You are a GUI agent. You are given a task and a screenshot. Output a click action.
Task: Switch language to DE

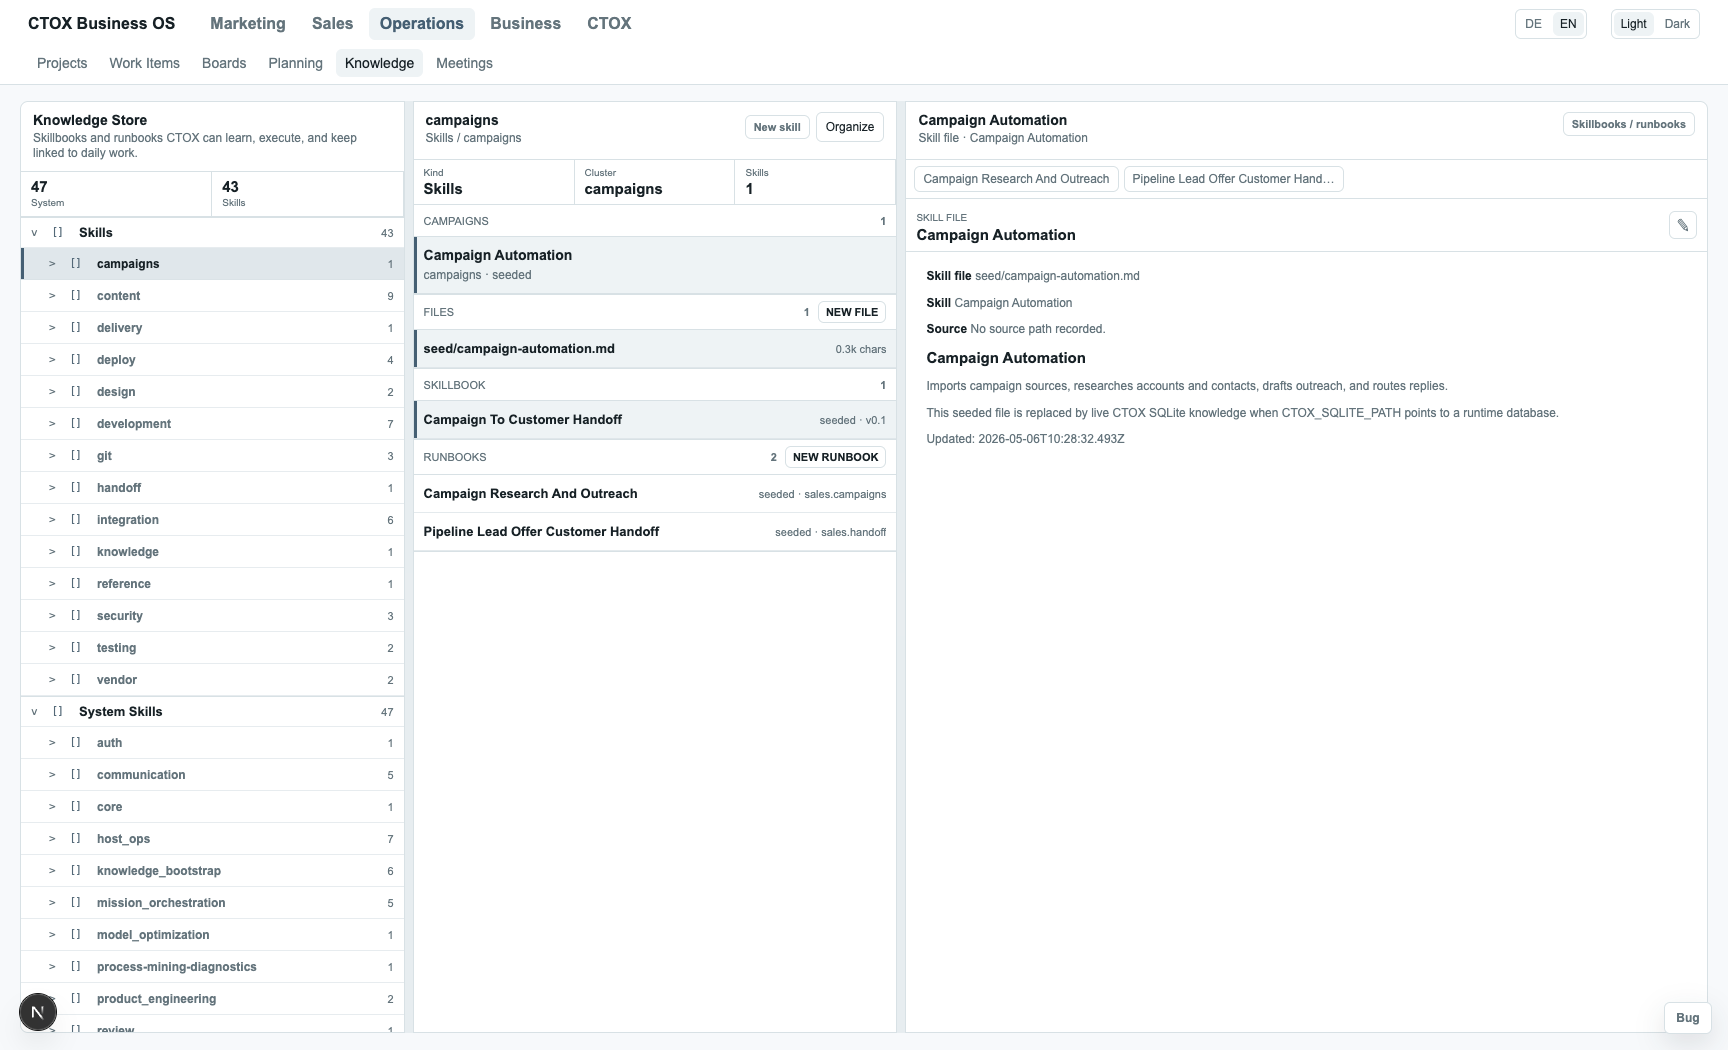coord(1533,24)
